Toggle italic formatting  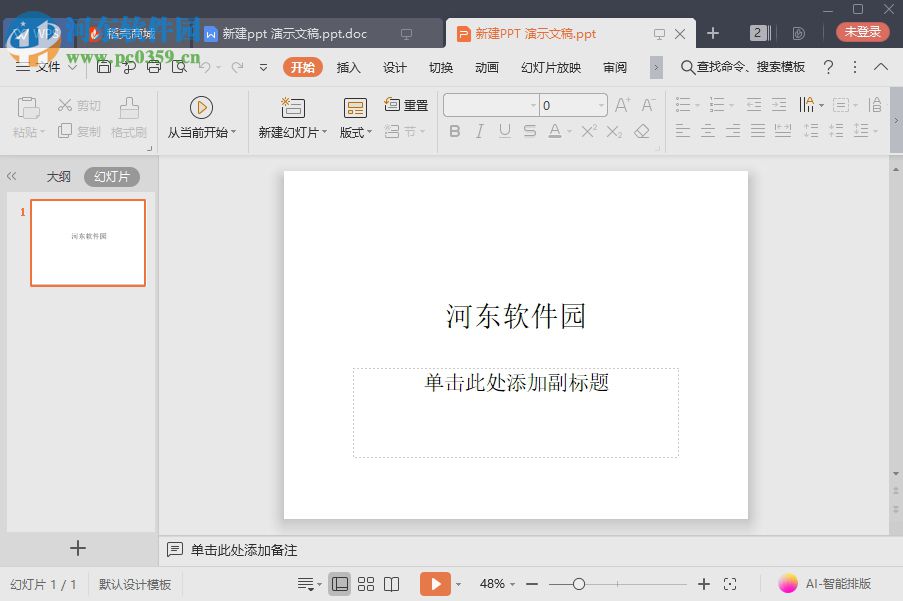coord(479,131)
